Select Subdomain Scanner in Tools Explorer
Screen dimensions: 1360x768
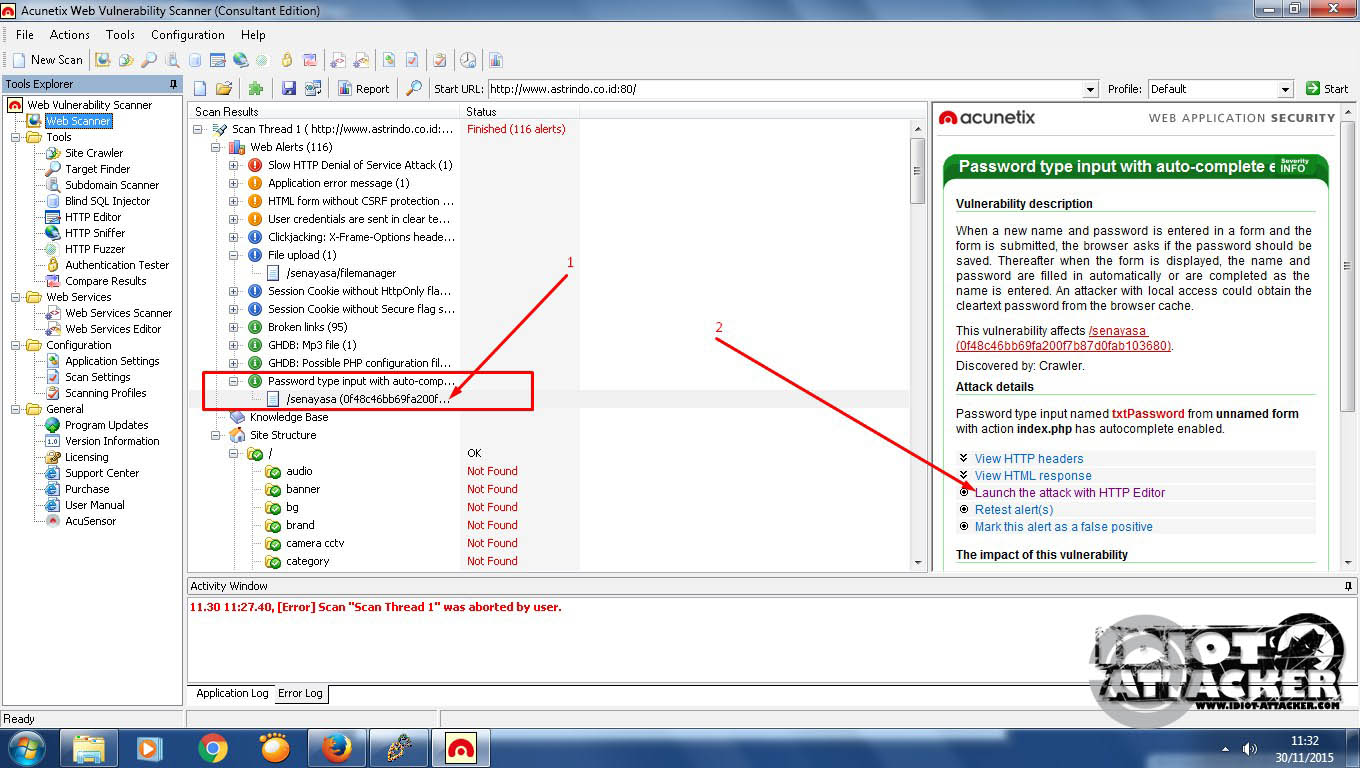click(x=112, y=185)
